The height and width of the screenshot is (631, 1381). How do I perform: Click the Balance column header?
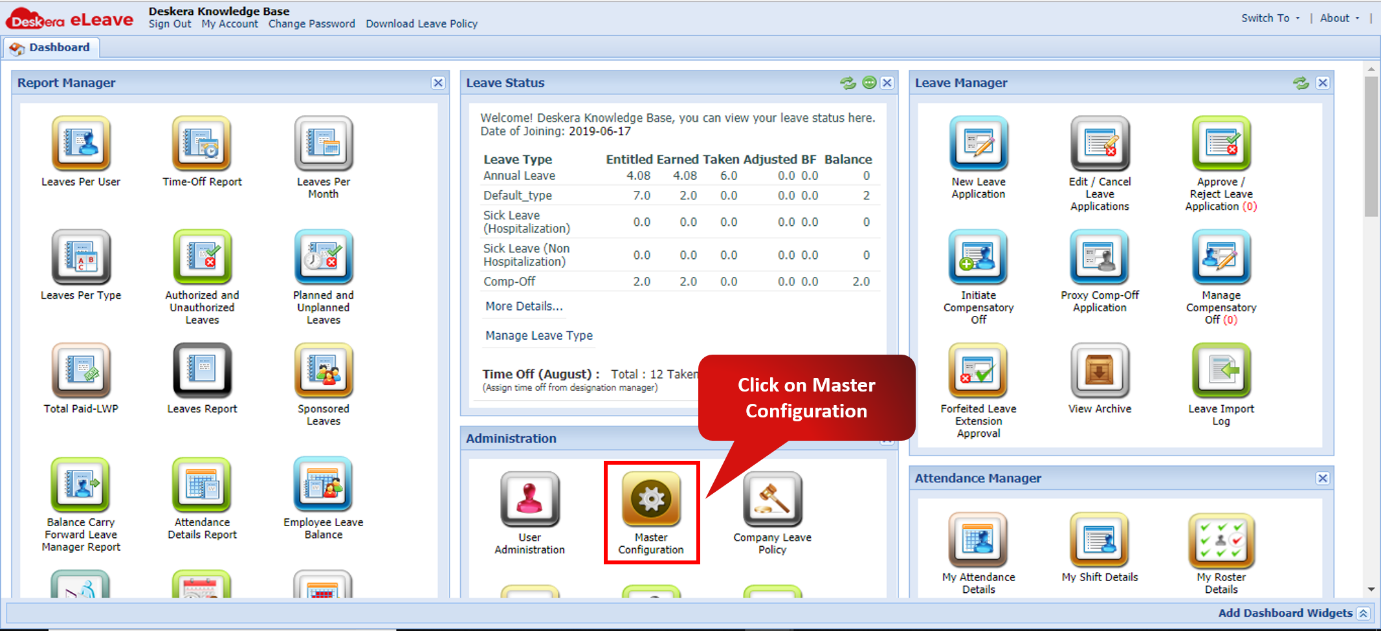(x=848, y=159)
